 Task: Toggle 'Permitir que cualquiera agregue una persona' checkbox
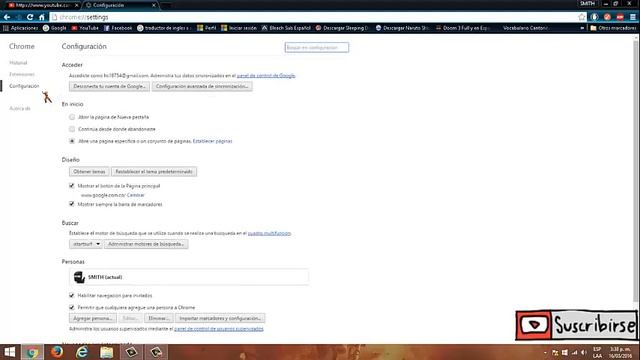[72, 307]
